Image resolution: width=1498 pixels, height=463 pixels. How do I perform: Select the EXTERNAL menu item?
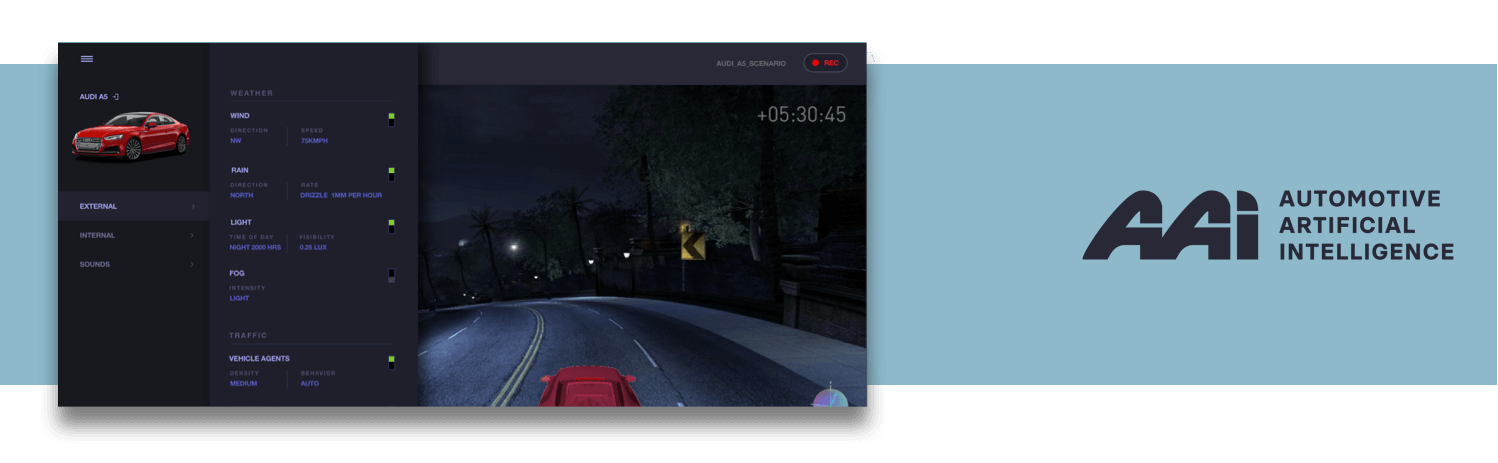(x=99, y=207)
